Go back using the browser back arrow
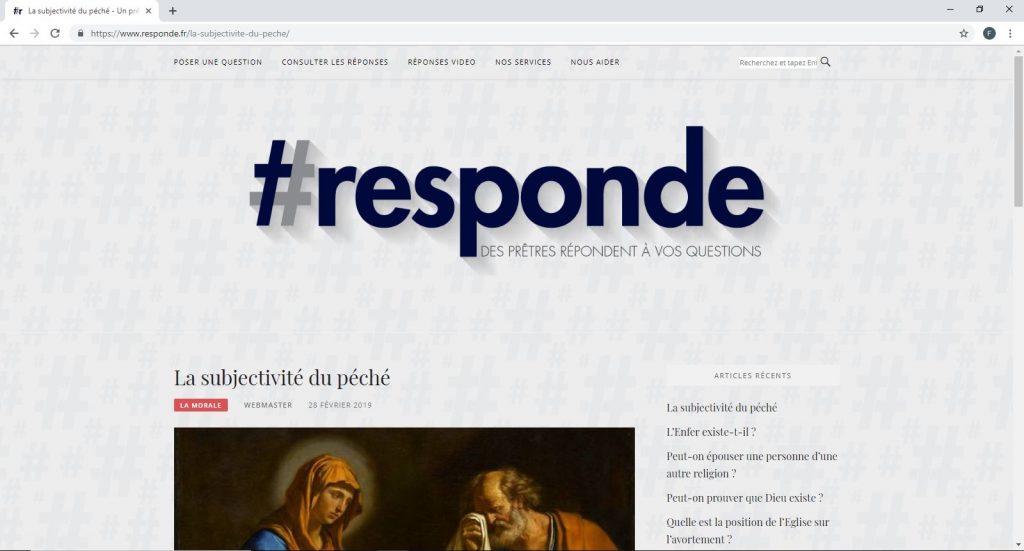Viewport: 1024px width, 551px height. coord(14,33)
